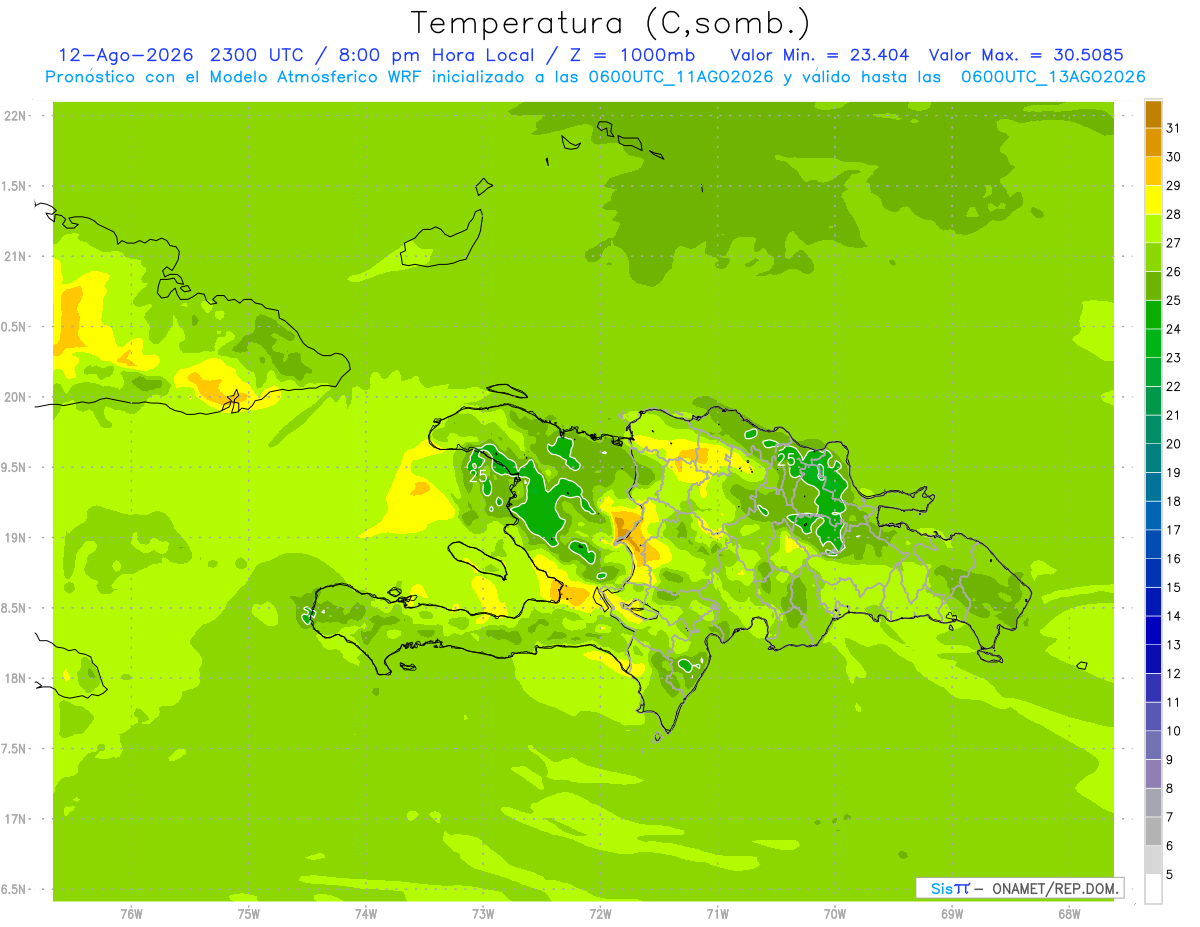
Task: Click the "20N" latitude label
Action: [14, 397]
